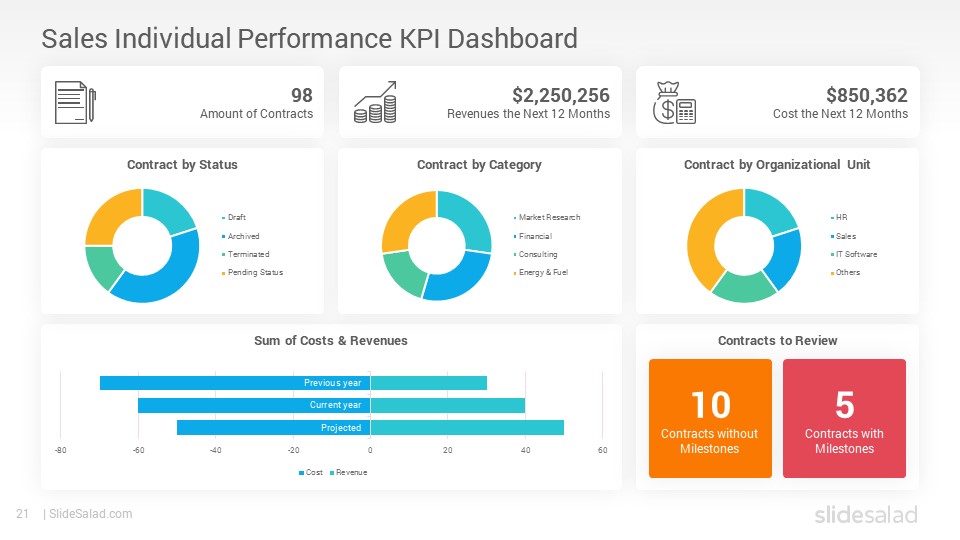
Task: Click the Cost legend swatch
Action: coord(301,473)
